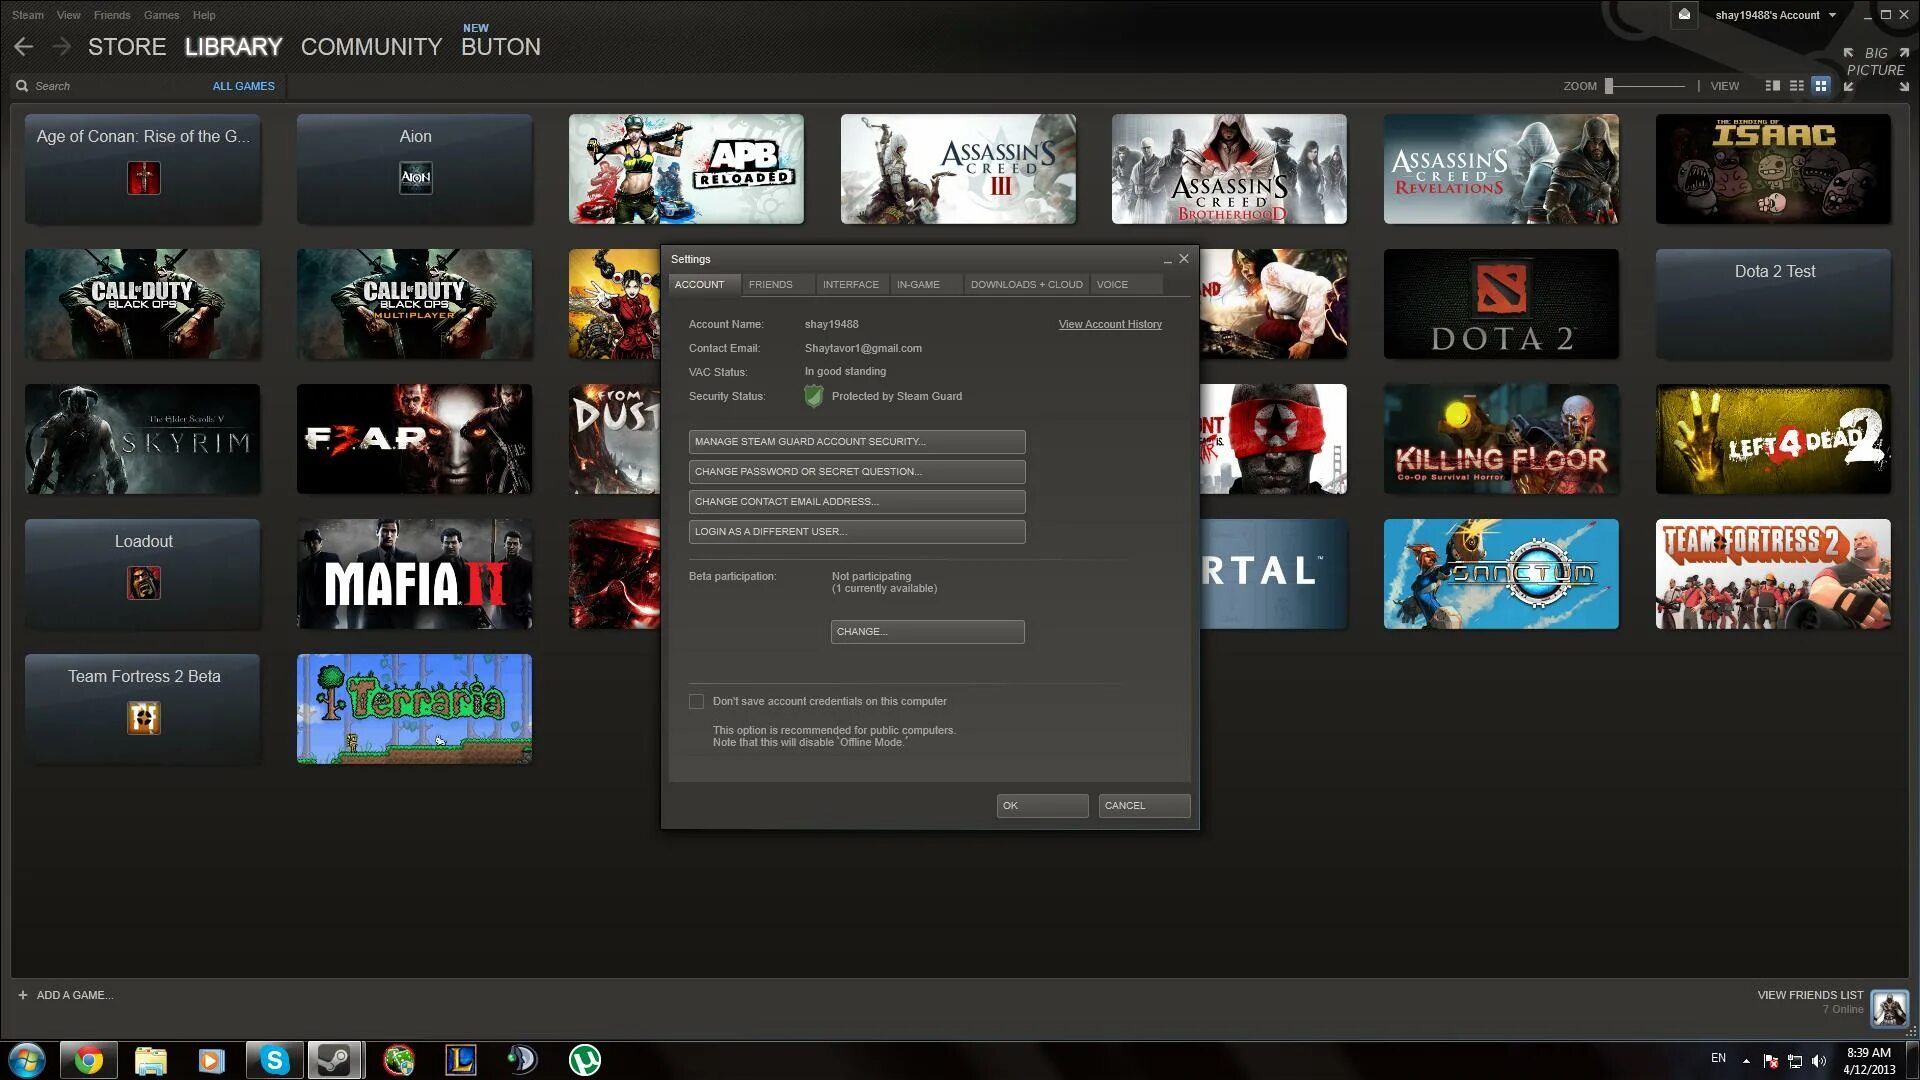Click the Steam taskbar icon
The width and height of the screenshot is (1920, 1080).
[334, 1059]
